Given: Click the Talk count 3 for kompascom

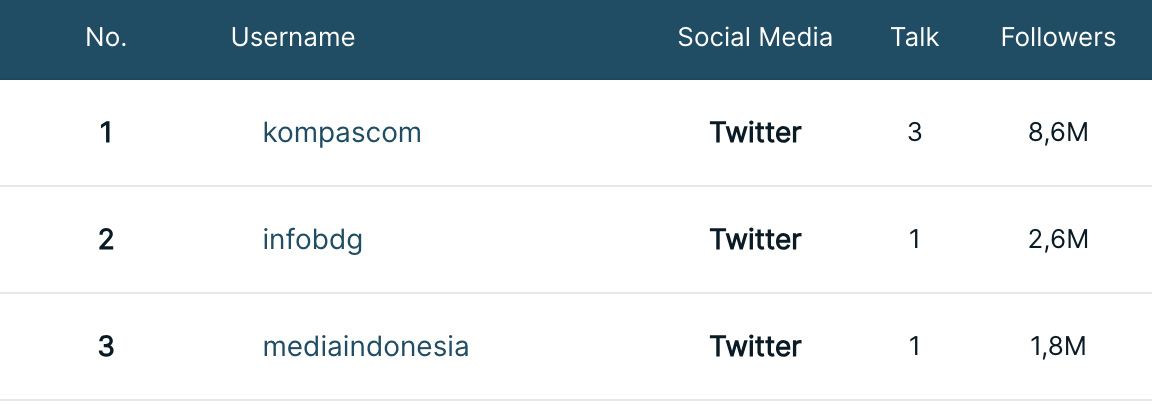Looking at the screenshot, I should [x=914, y=133].
